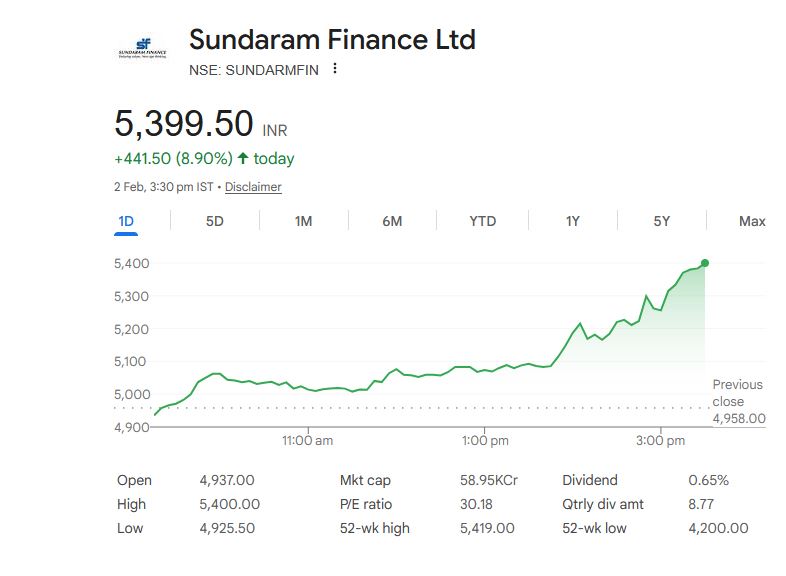The width and height of the screenshot is (786, 576).
Task: Show the 1M chart range
Action: [304, 221]
